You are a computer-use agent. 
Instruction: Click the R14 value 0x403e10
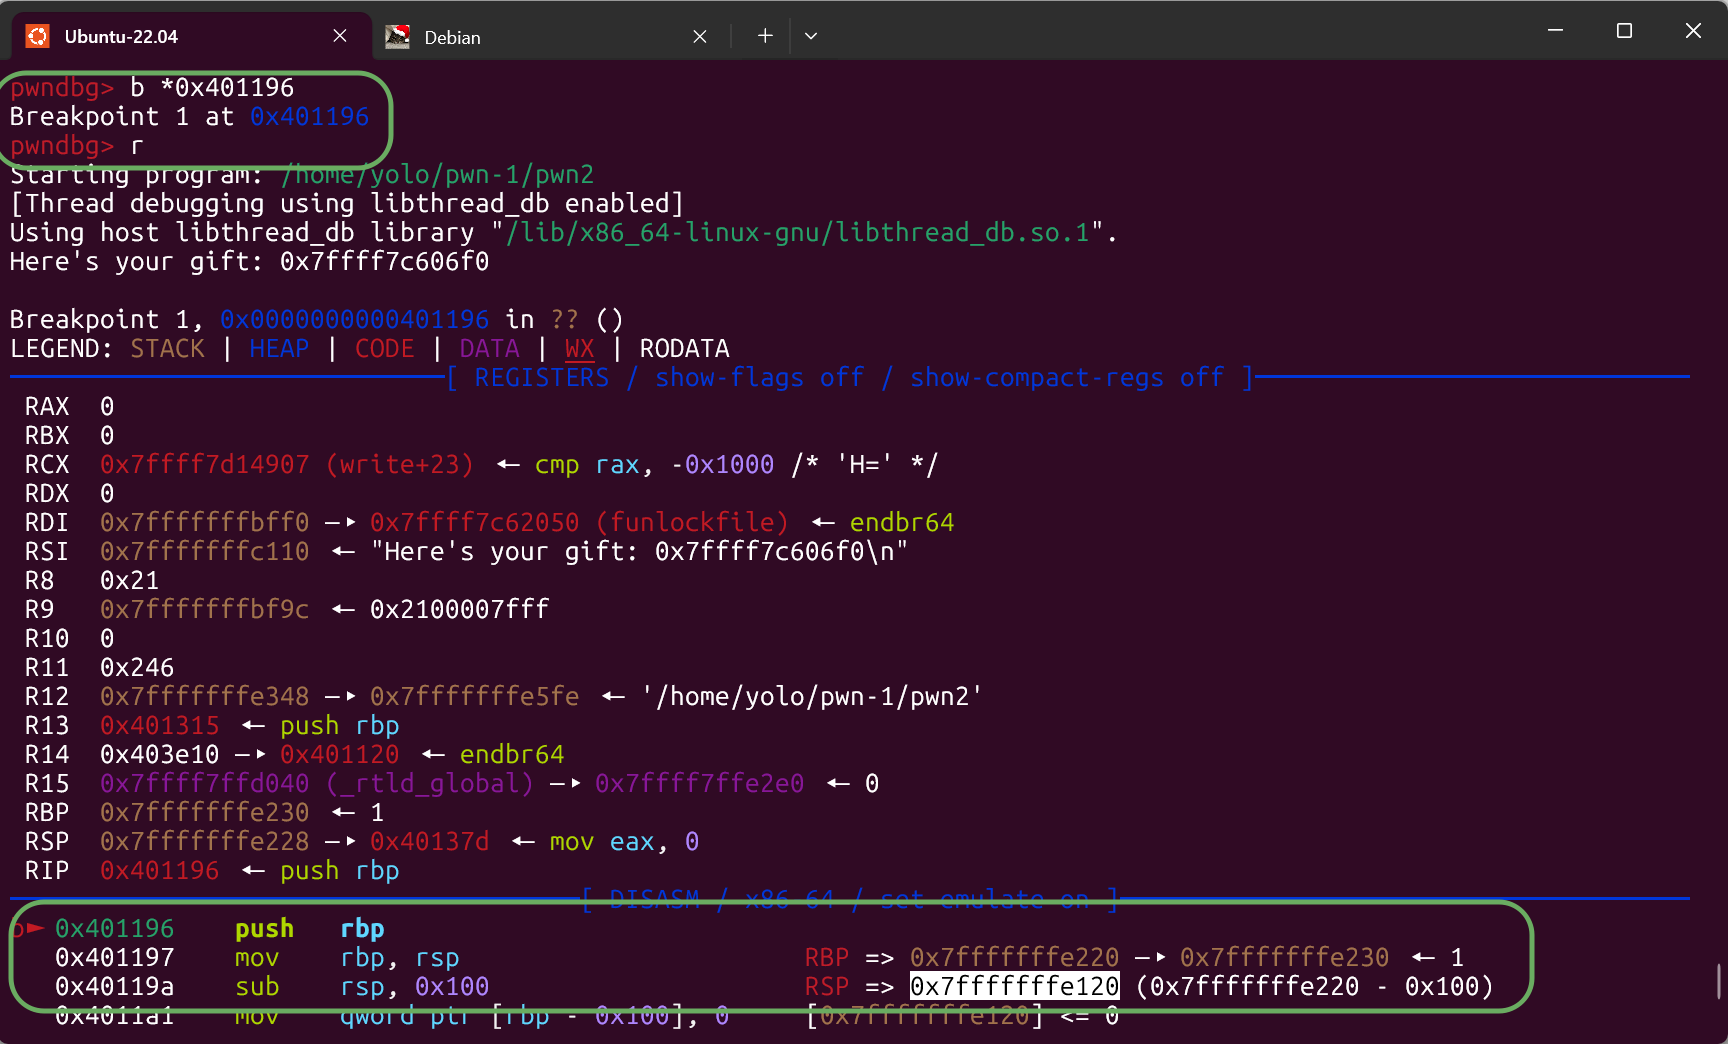(159, 755)
